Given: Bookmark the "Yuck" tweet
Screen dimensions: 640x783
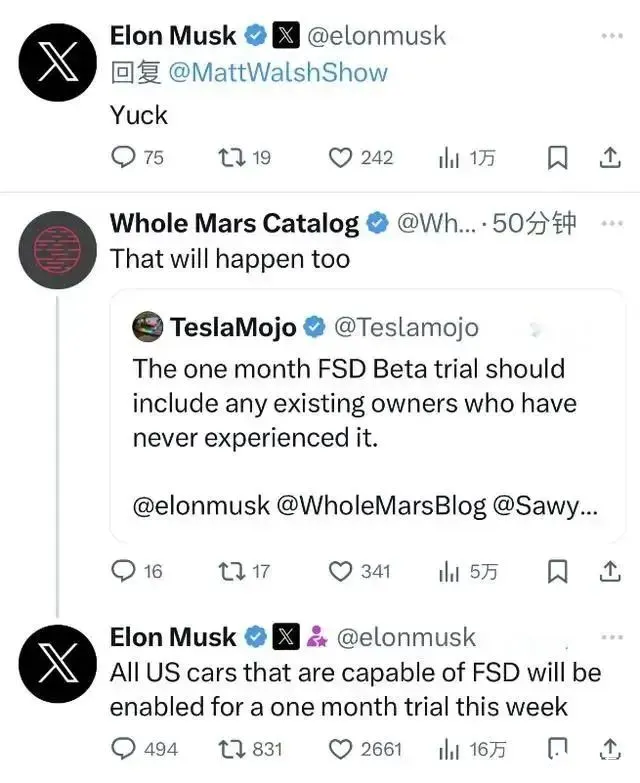Looking at the screenshot, I should pyautogui.click(x=559, y=157).
